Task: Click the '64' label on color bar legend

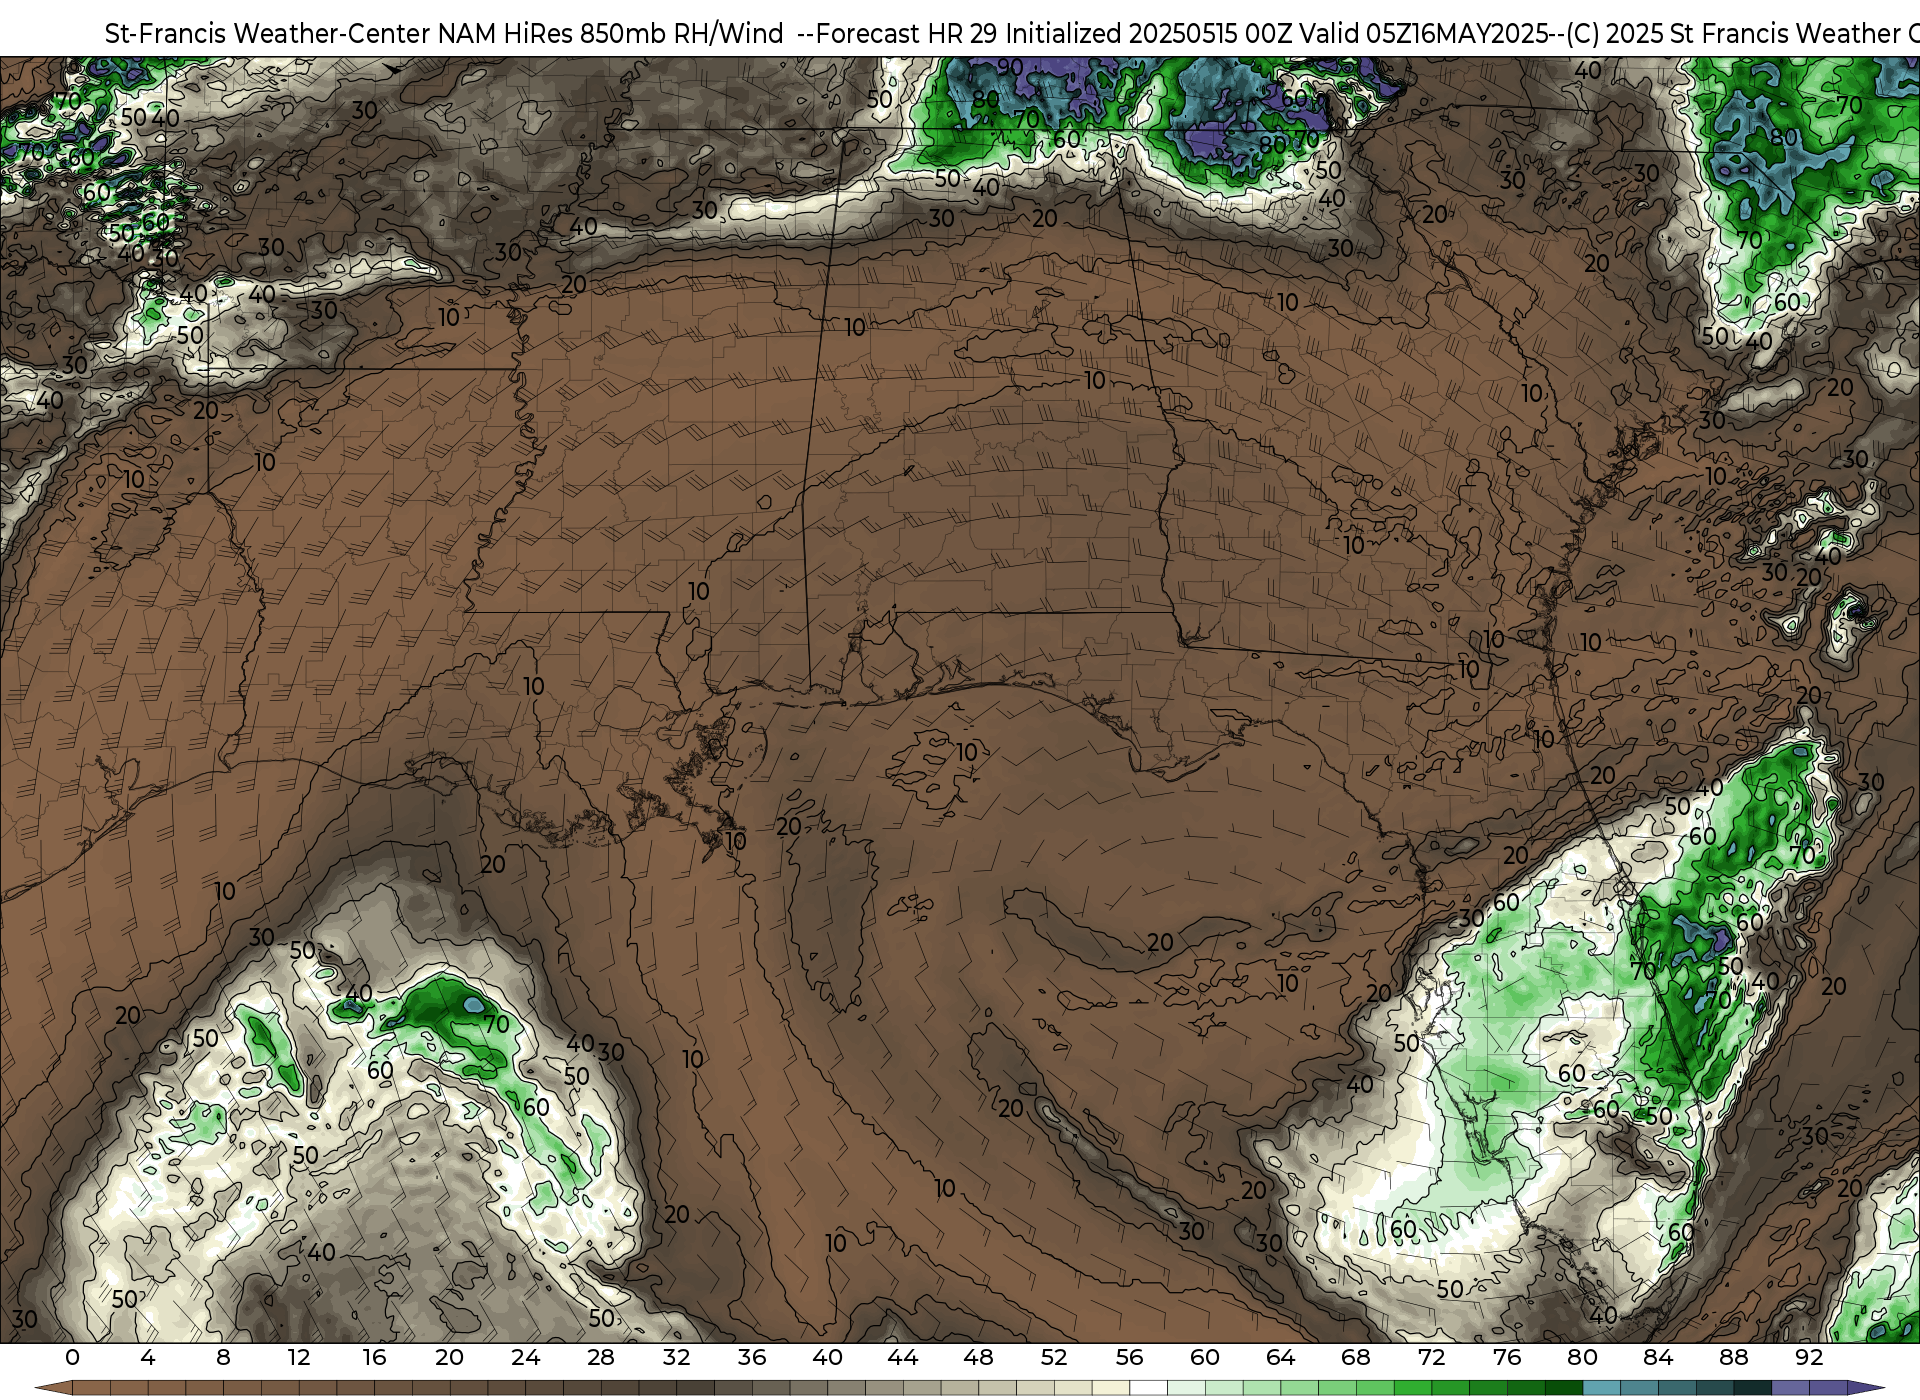Action: click(1280, 1358)
